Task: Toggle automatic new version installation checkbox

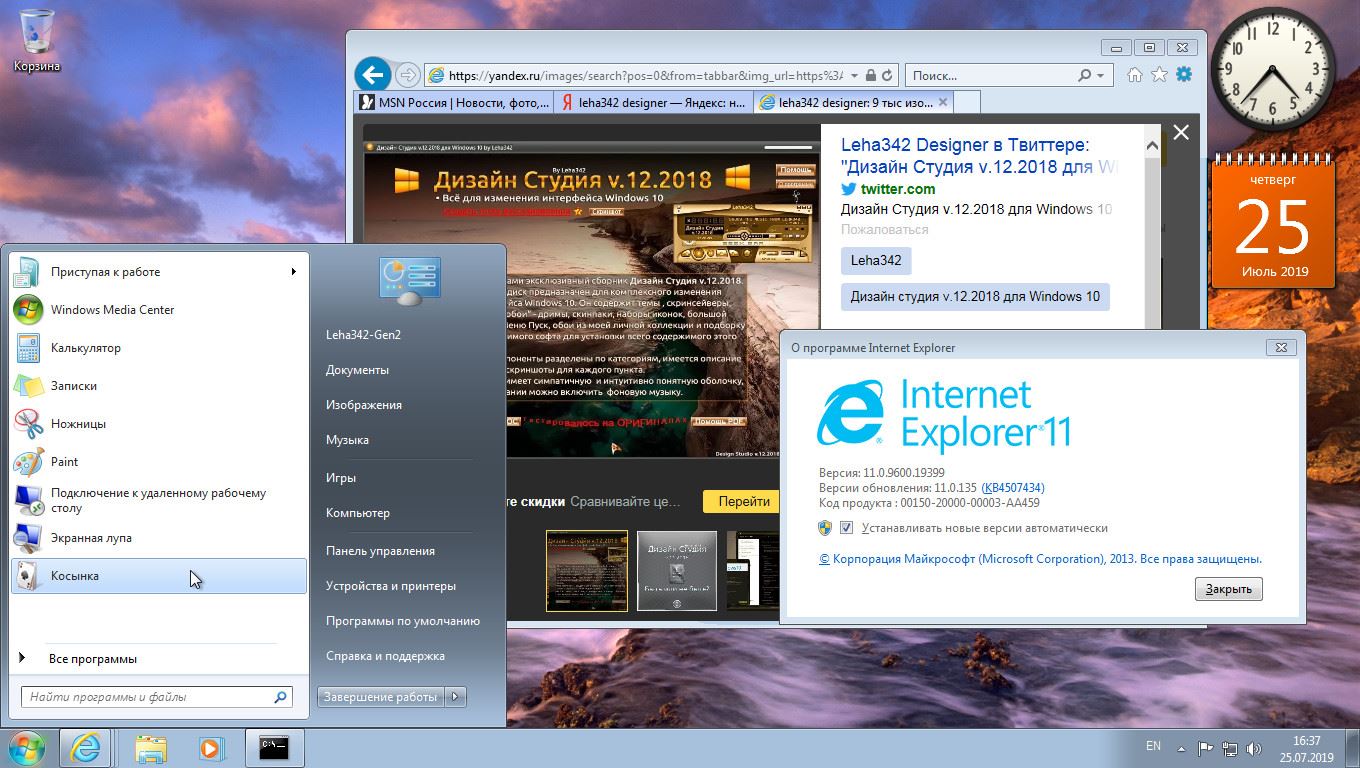Action: [846, 528]
